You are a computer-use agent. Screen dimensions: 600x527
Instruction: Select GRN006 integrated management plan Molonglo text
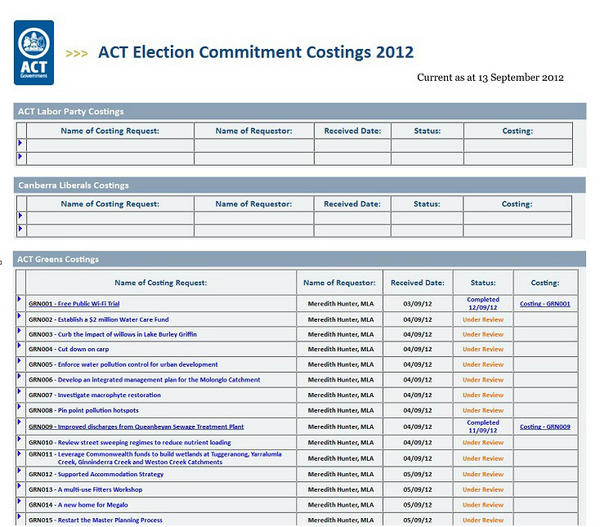[x=144, y=380]
